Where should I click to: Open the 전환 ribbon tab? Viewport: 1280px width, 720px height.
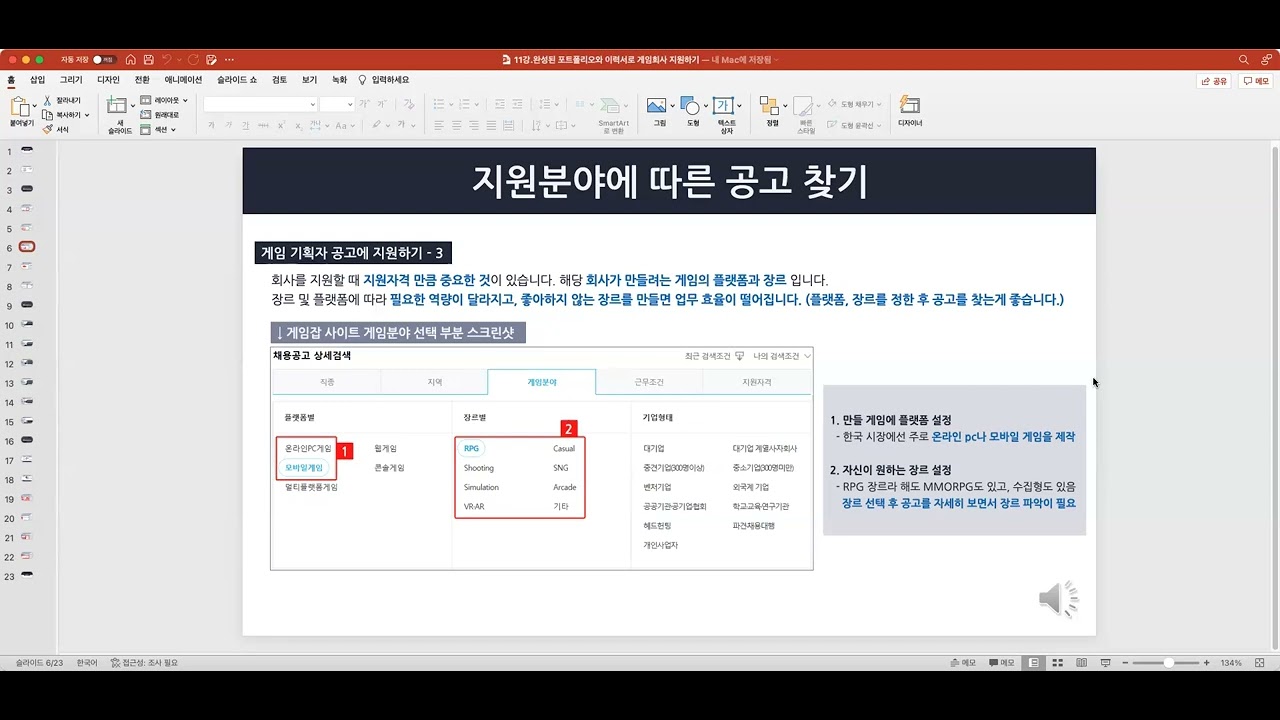click(x=142, y=80)
